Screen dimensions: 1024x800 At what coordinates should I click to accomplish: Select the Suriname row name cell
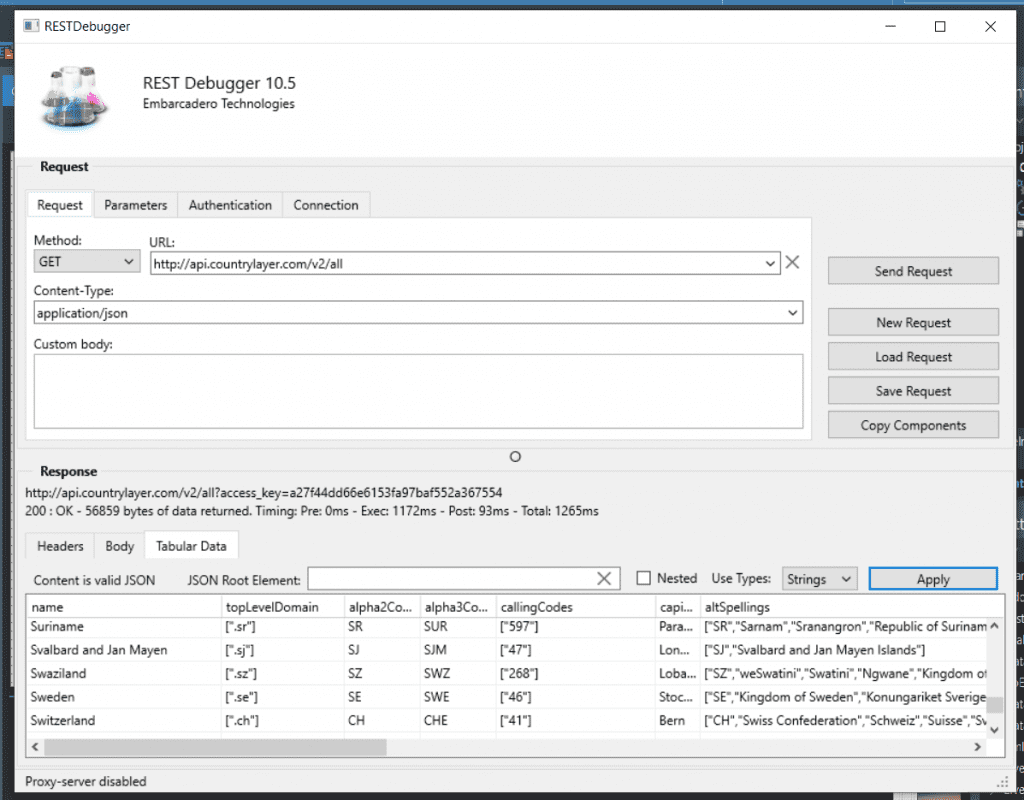click(x=124, y=626)
